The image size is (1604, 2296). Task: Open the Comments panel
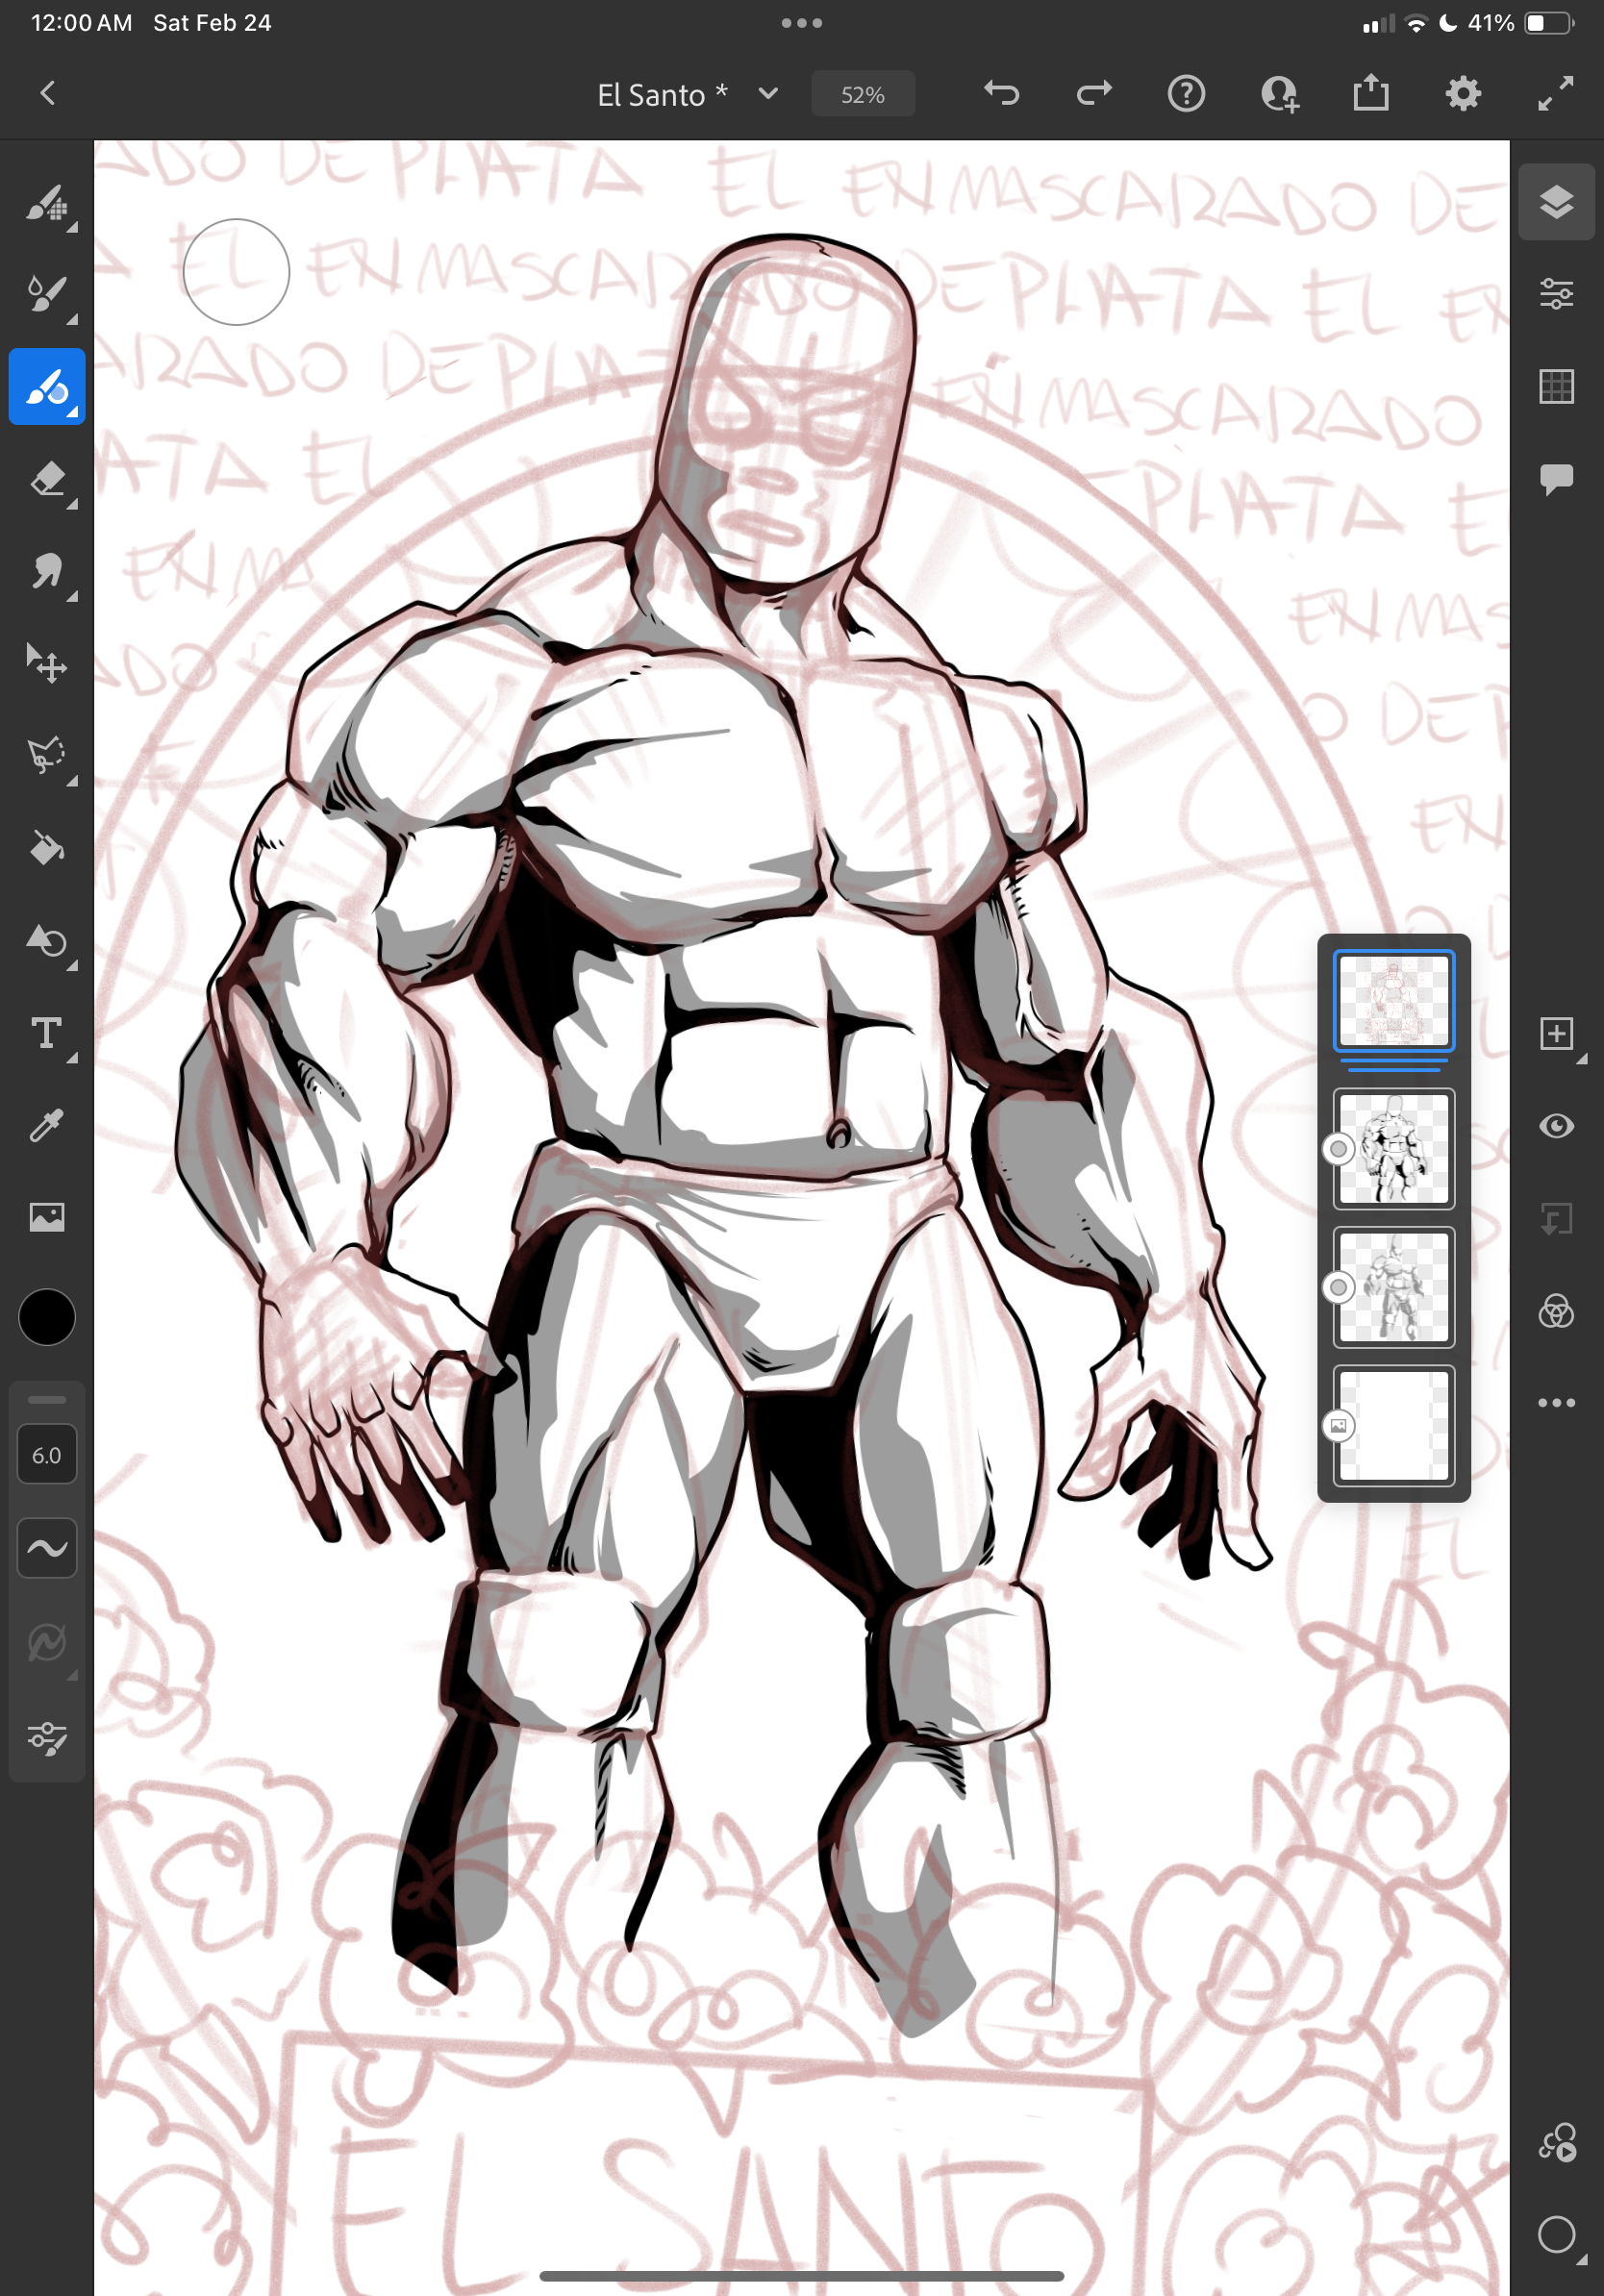pyautogui.click(x=1556, y=479)
